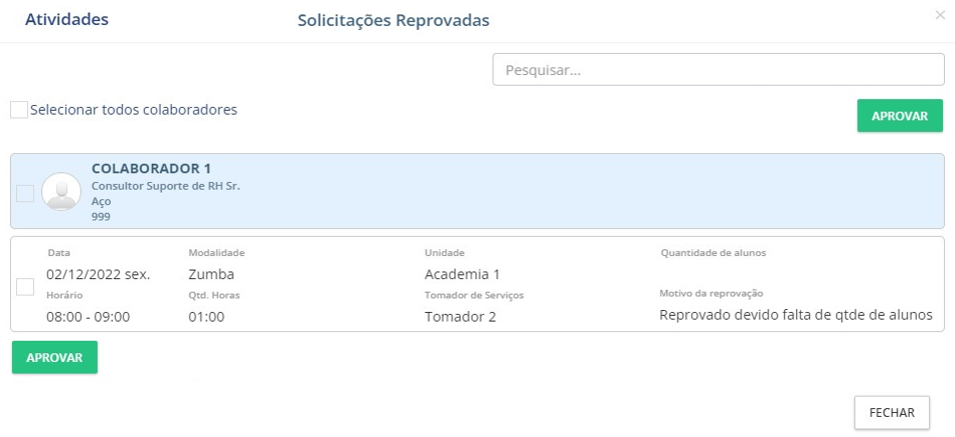This screenshot has height=437, width=955.
Task: Click the 'Tomador 2' service taker value
Action: coord(460,317)
